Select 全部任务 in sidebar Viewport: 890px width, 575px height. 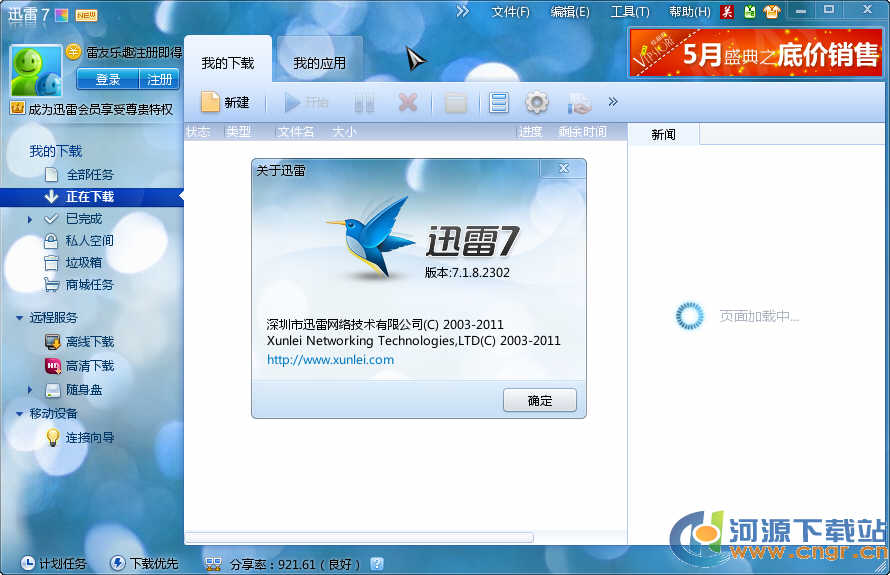click(90, 174)
